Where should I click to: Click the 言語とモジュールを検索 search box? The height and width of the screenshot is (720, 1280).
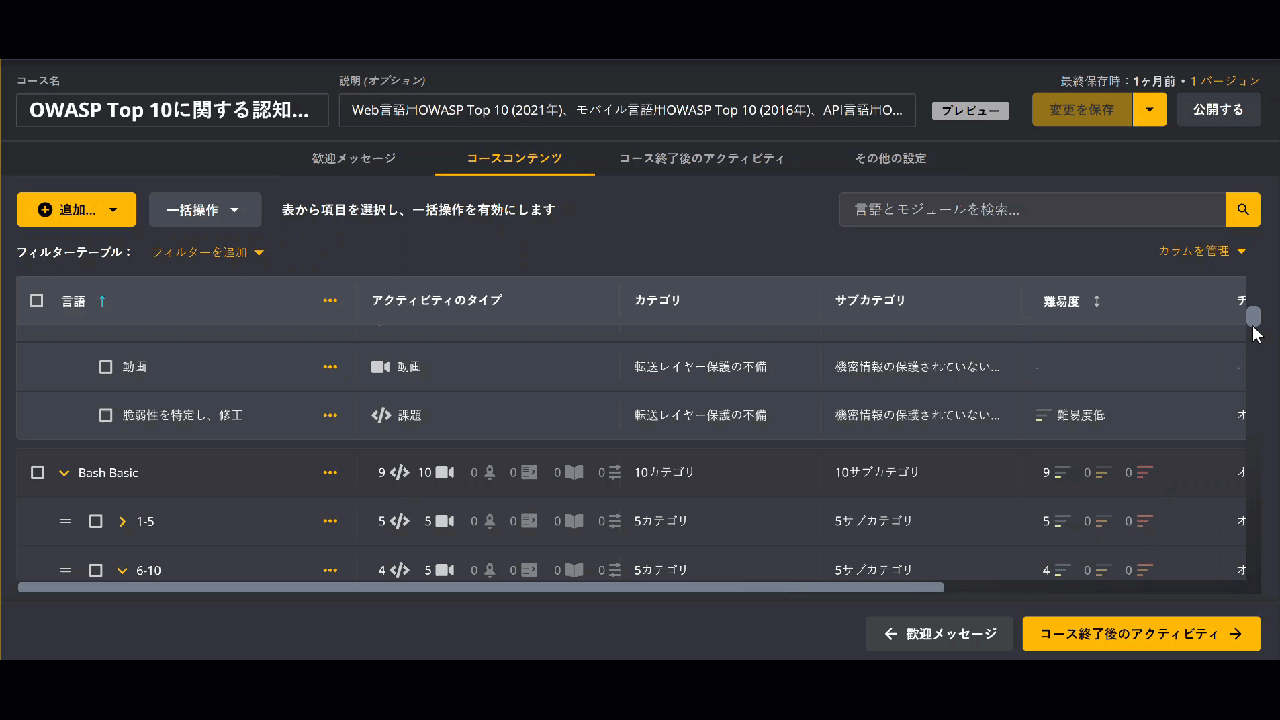(1032, 210)
